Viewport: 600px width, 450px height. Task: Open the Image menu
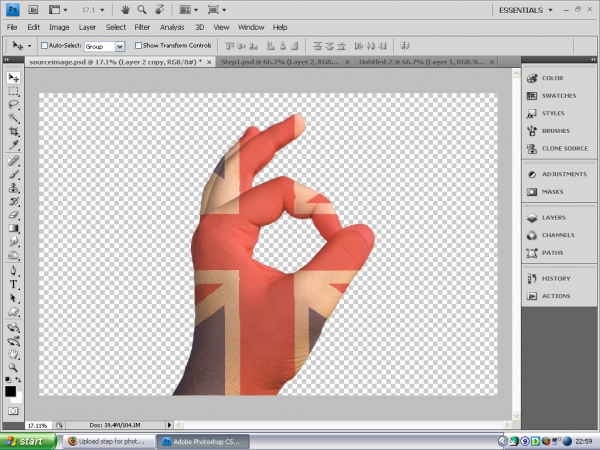(x=59, y=27)
